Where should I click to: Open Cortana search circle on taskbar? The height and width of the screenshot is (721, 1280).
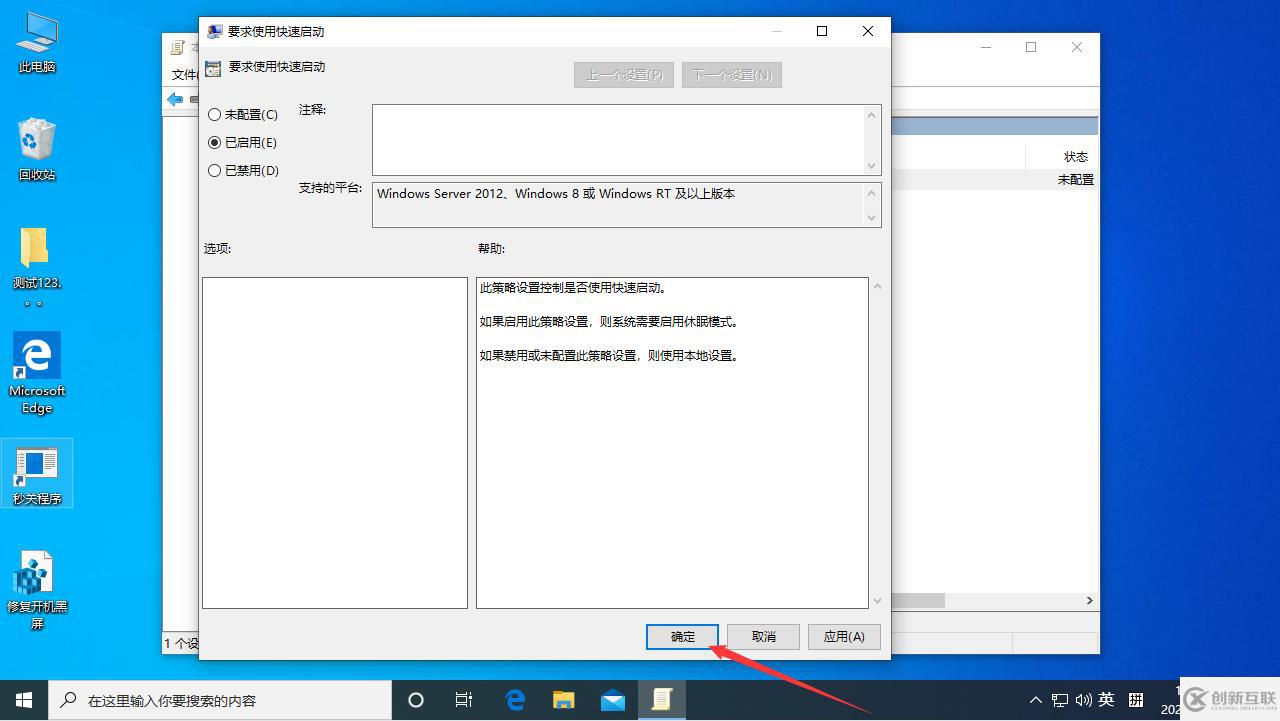(x=415, y=700)
